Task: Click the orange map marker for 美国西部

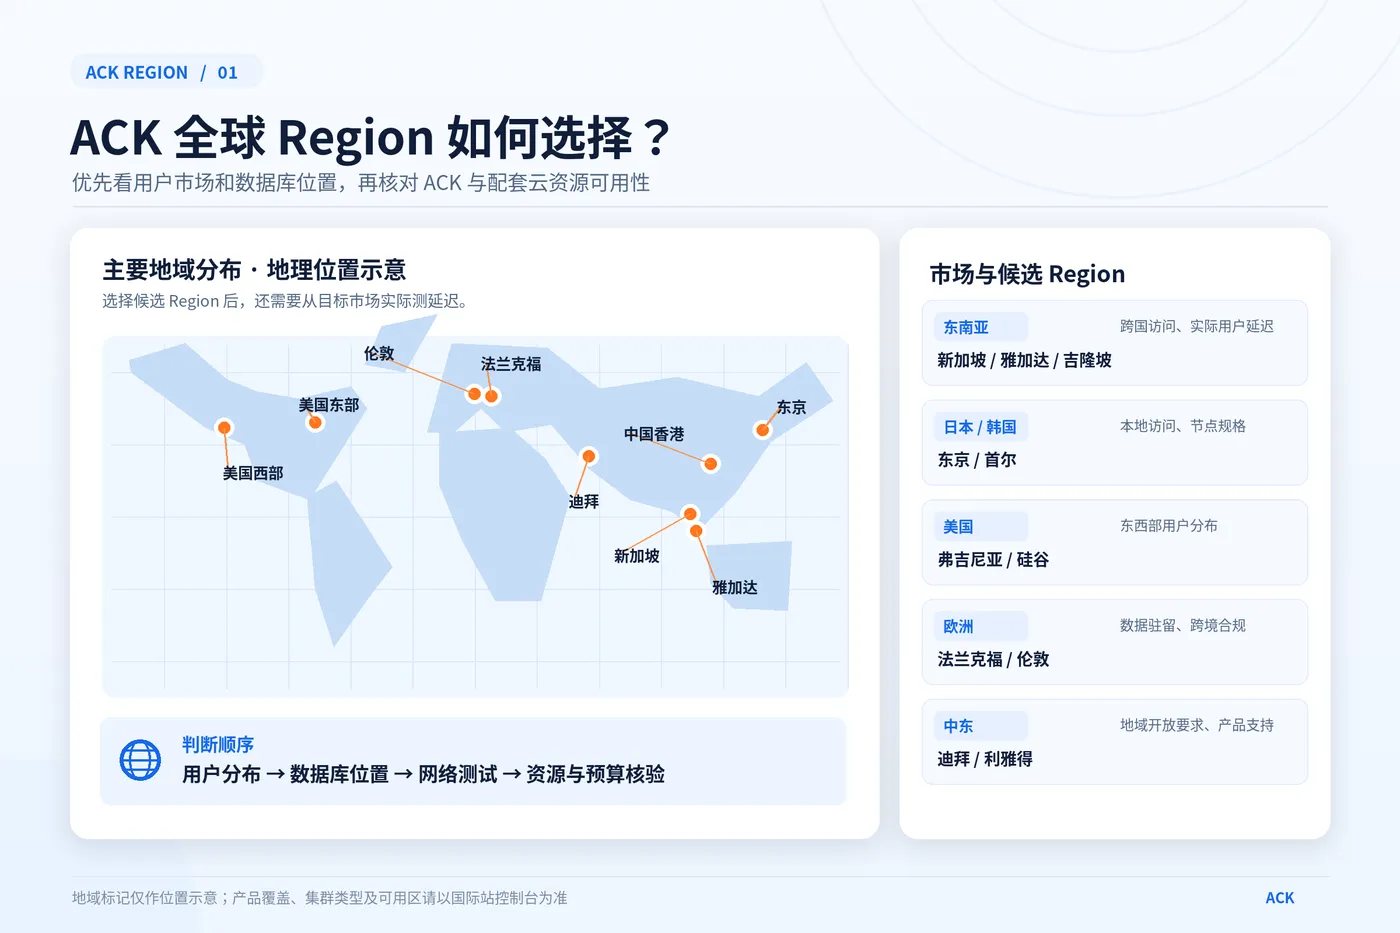Action: coord(225,427)
